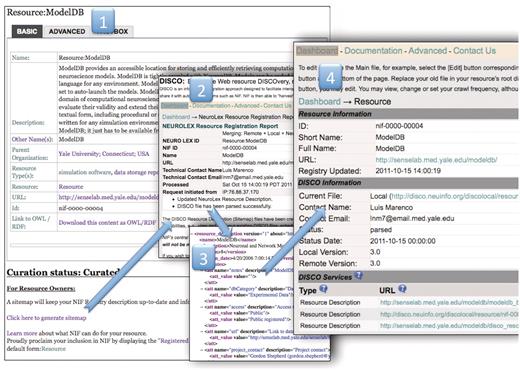
Task: Collapse the access att node in XML
Action: click(x=202, y=307)
